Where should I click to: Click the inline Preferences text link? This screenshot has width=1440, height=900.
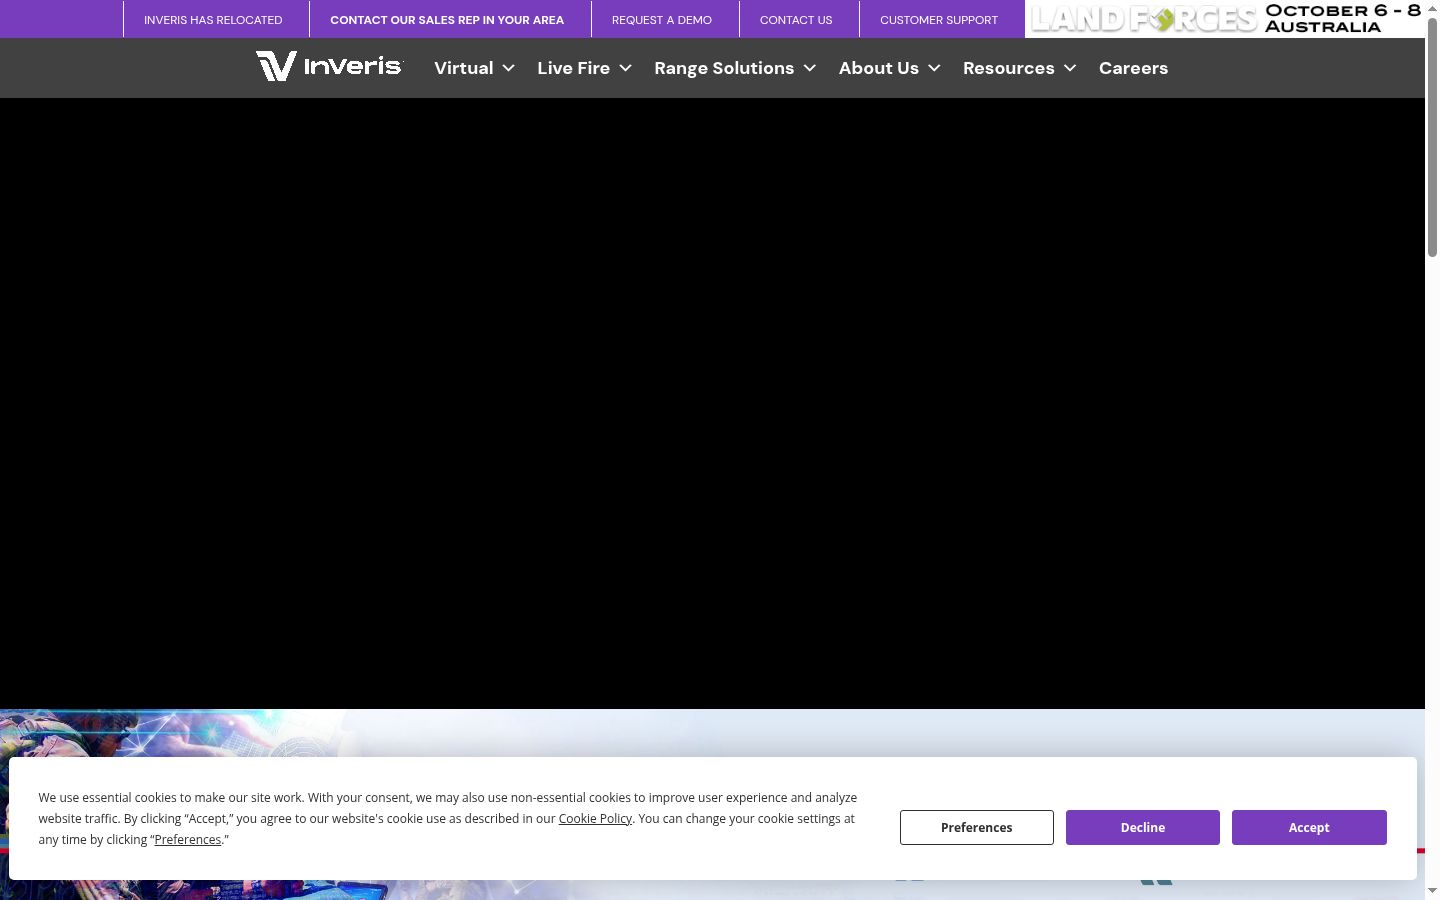click(188, 839)
